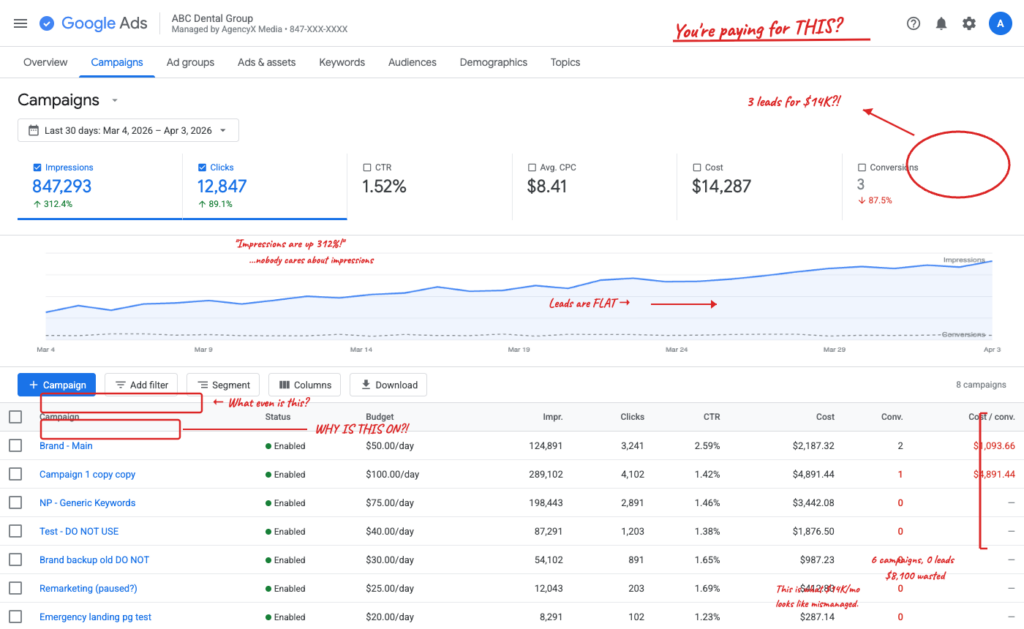Switch to the Keywords tab

pos(342,62)
